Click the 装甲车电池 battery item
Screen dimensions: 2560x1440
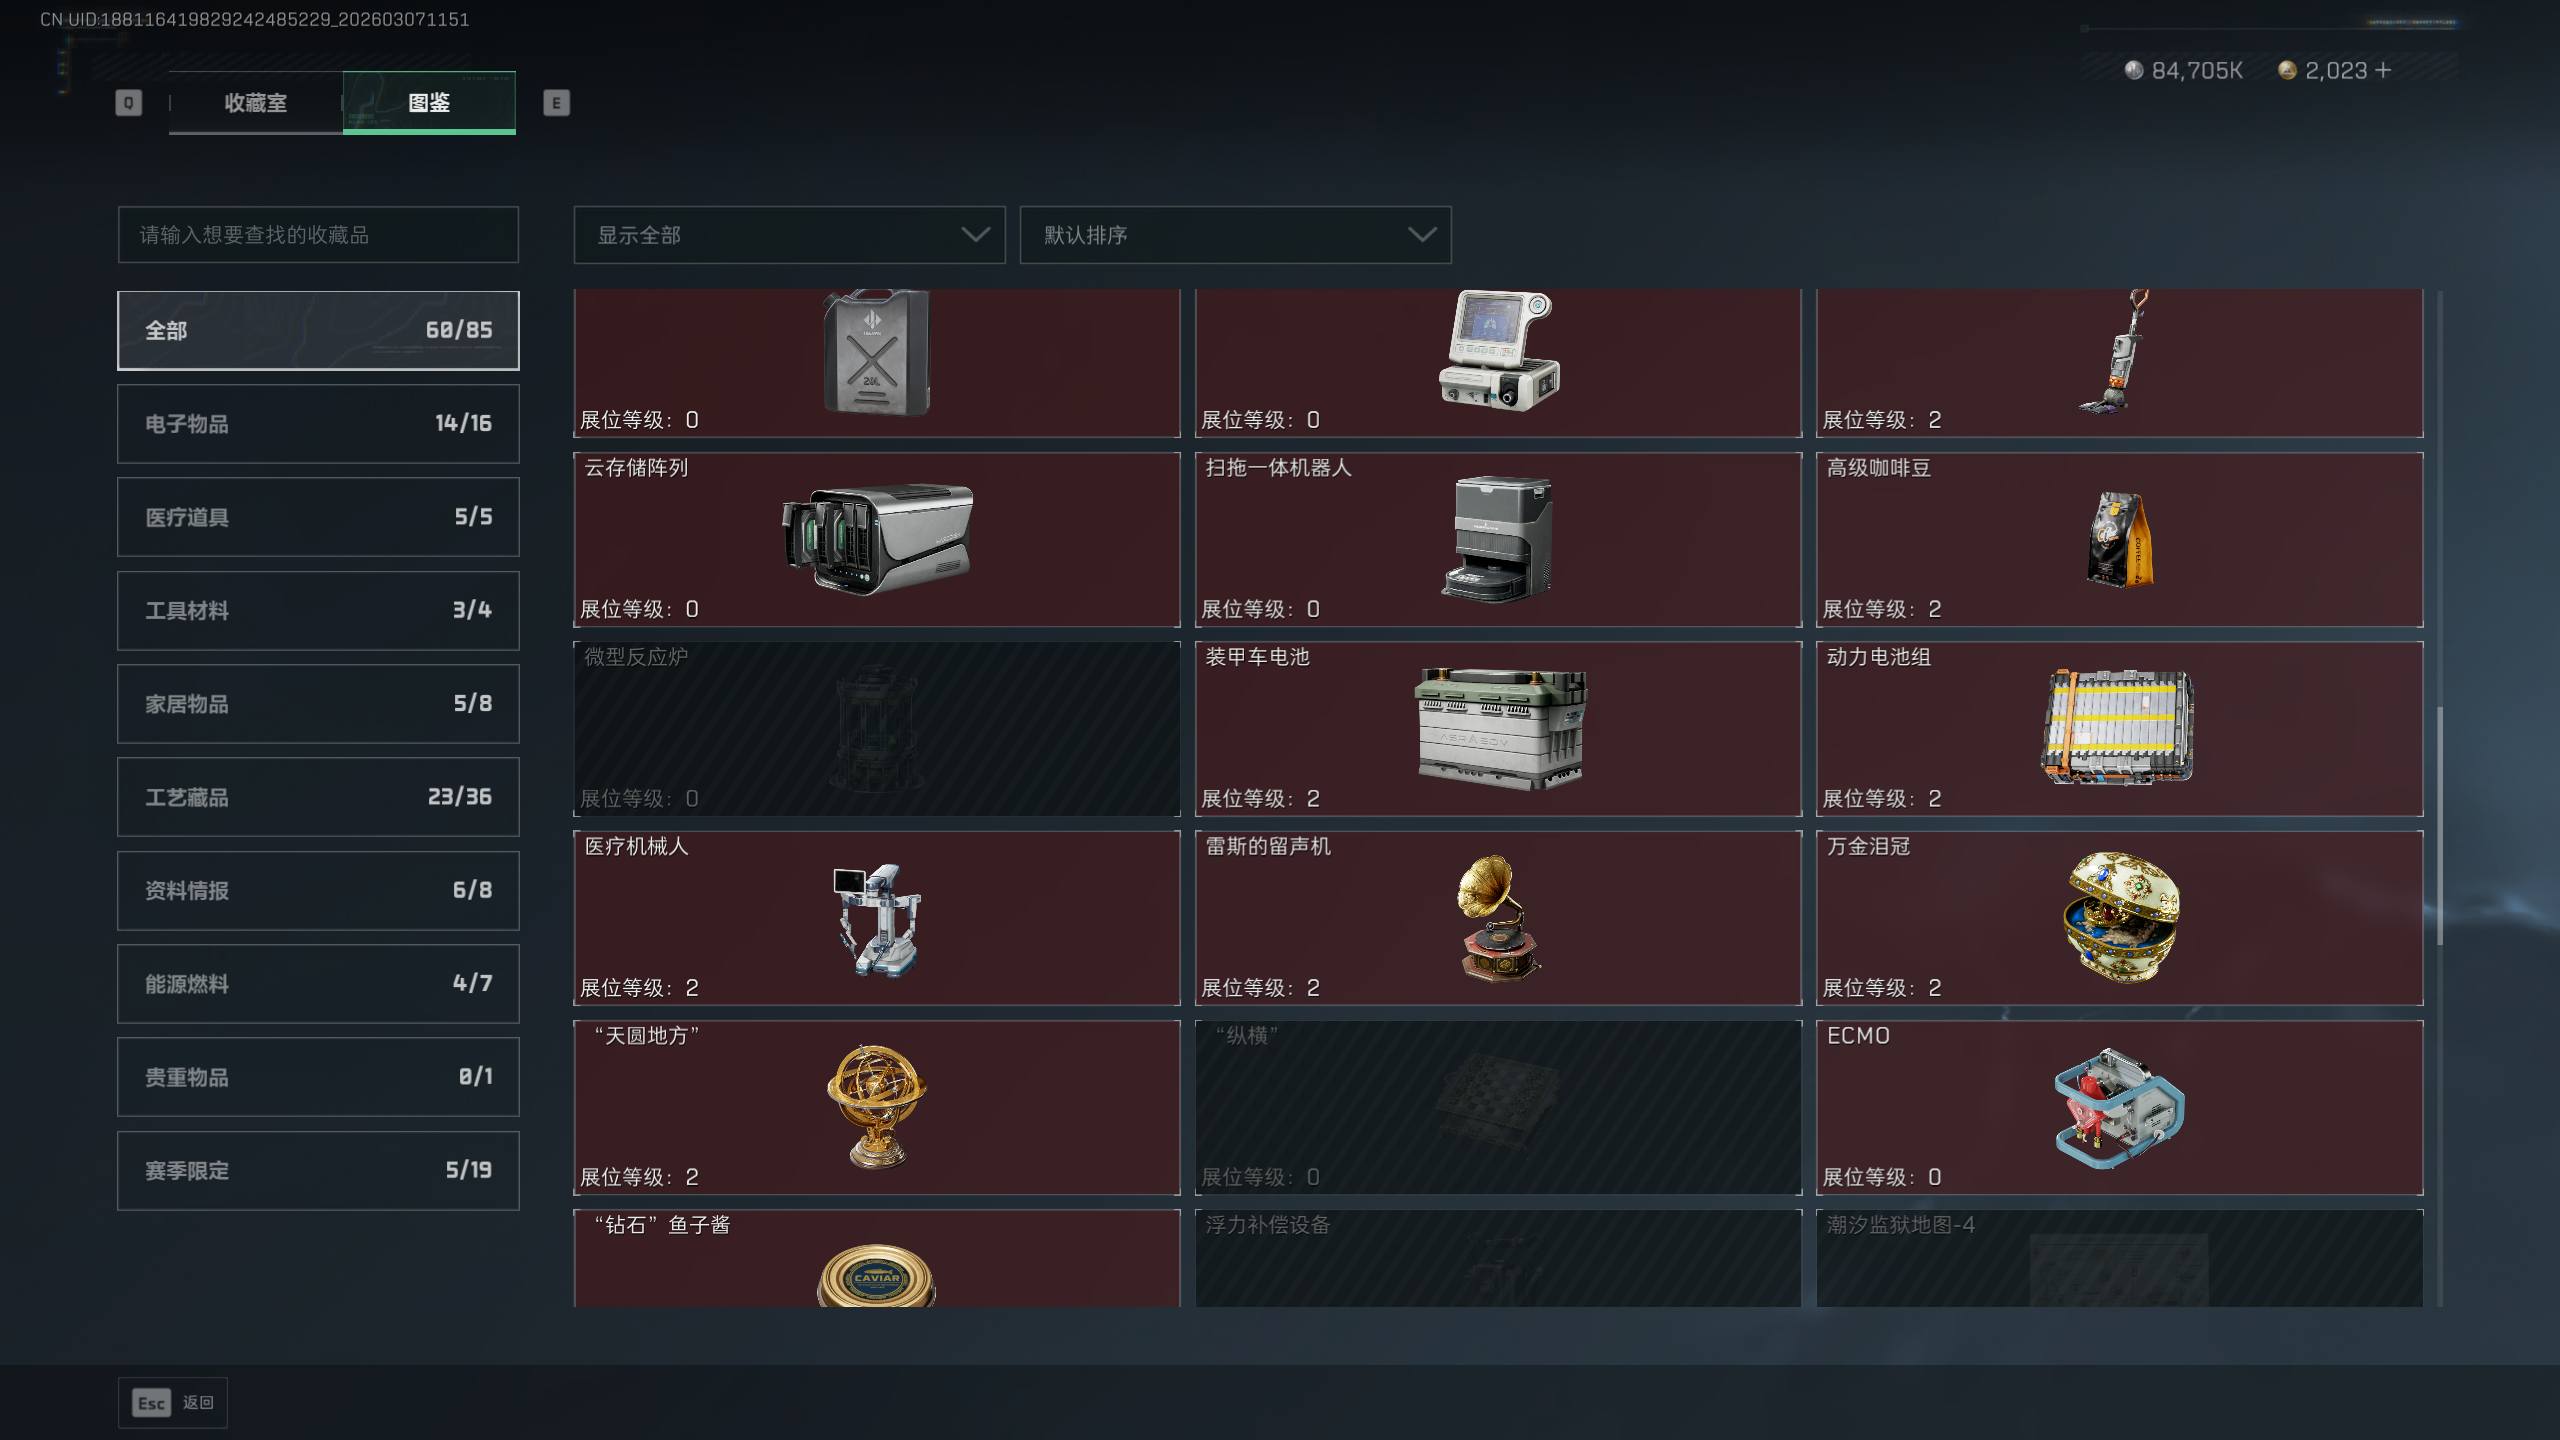point(1498,729)
